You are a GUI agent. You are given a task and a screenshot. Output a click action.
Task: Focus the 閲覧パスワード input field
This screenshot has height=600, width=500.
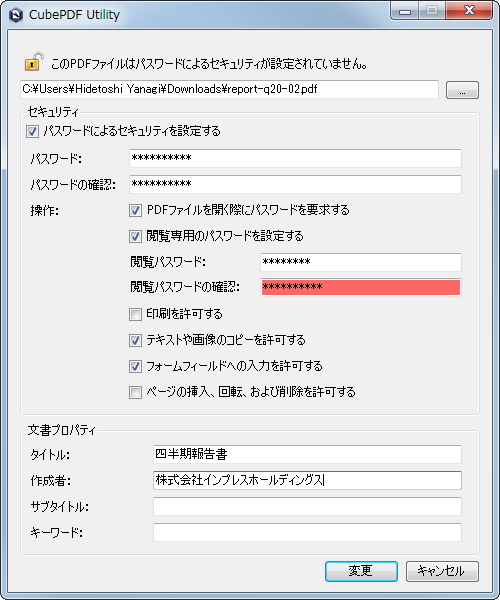(x=361, y=262)
